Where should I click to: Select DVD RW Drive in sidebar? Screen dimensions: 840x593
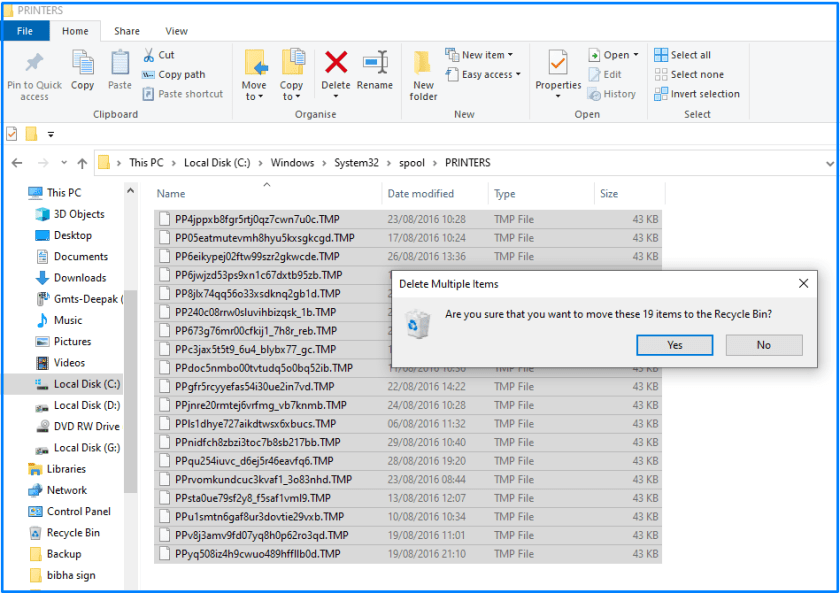click(77, 426)
